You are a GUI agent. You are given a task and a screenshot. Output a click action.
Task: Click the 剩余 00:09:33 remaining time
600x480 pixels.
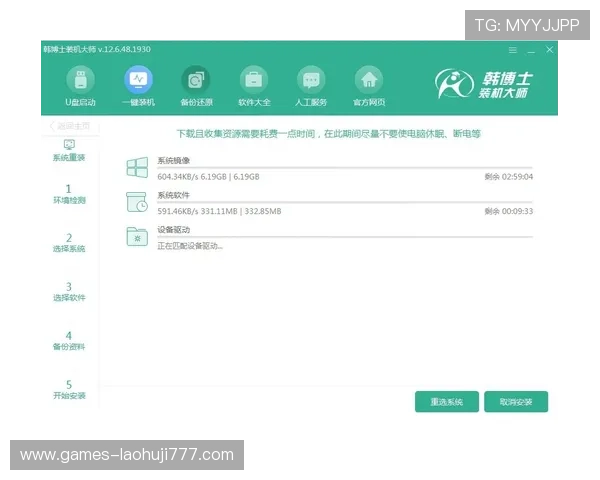[509, 211]
